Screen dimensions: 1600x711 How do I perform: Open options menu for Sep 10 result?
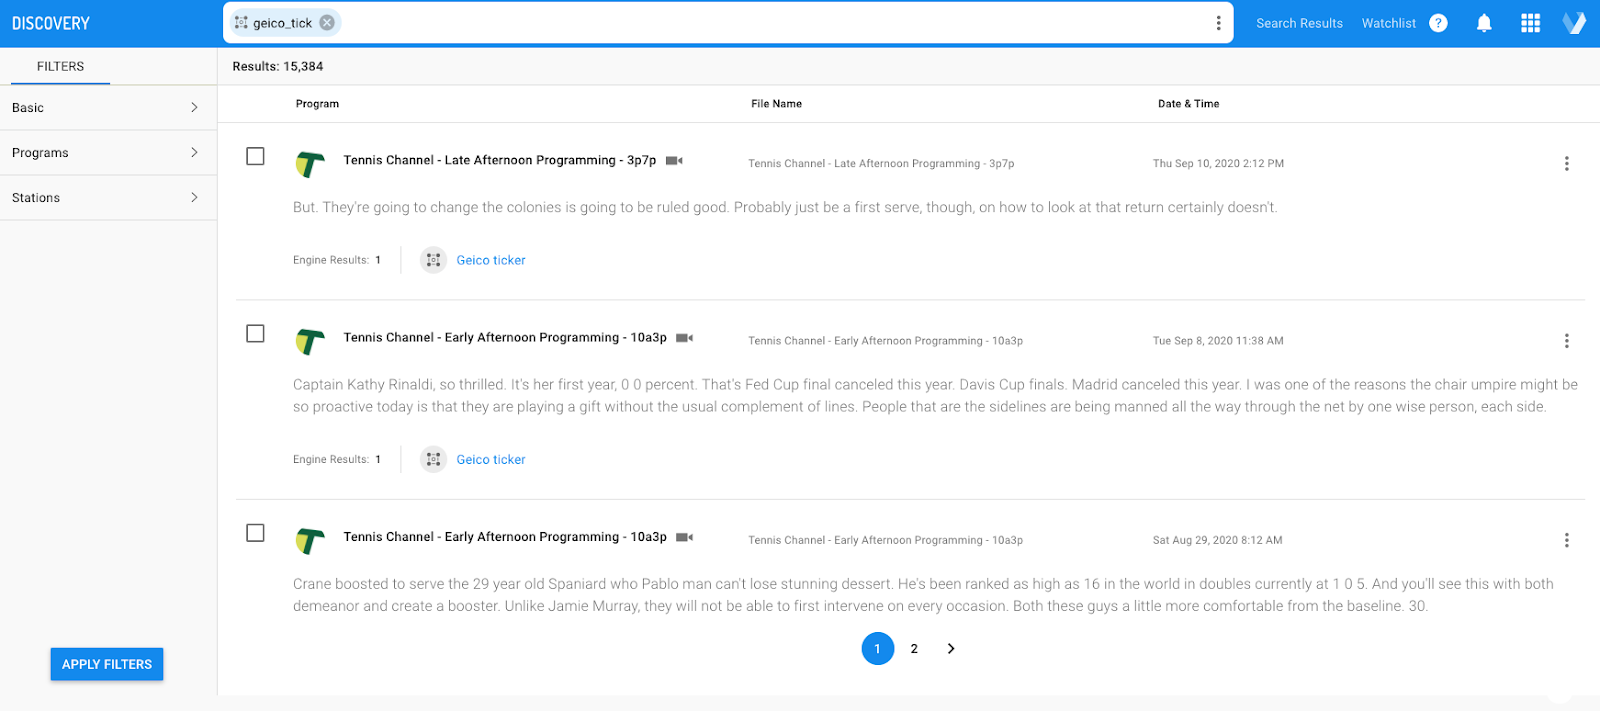[1566, 164]
